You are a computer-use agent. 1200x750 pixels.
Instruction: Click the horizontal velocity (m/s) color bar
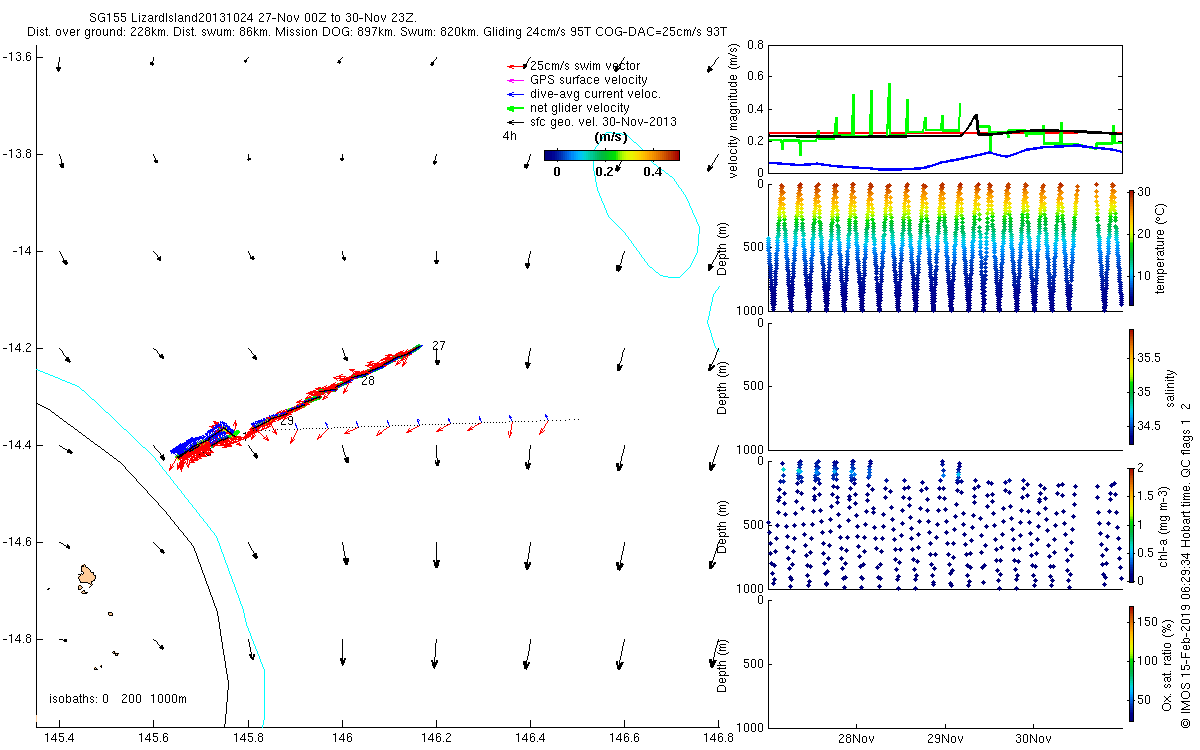(x=612, y=155)
